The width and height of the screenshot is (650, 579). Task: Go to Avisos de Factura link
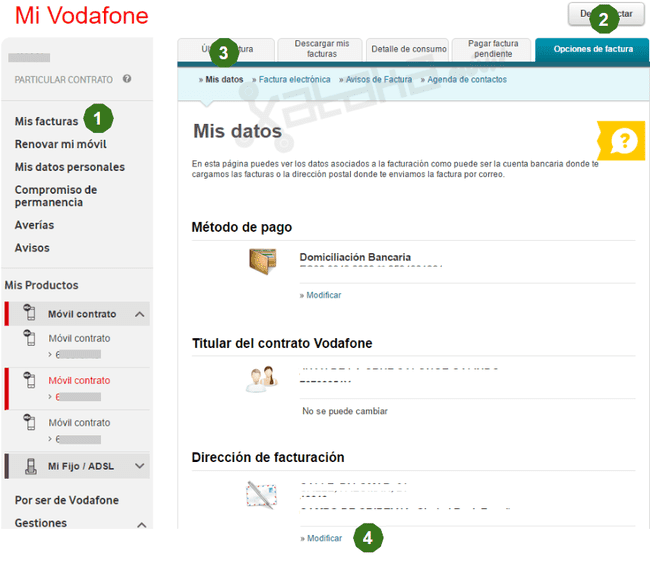[378, 80]
